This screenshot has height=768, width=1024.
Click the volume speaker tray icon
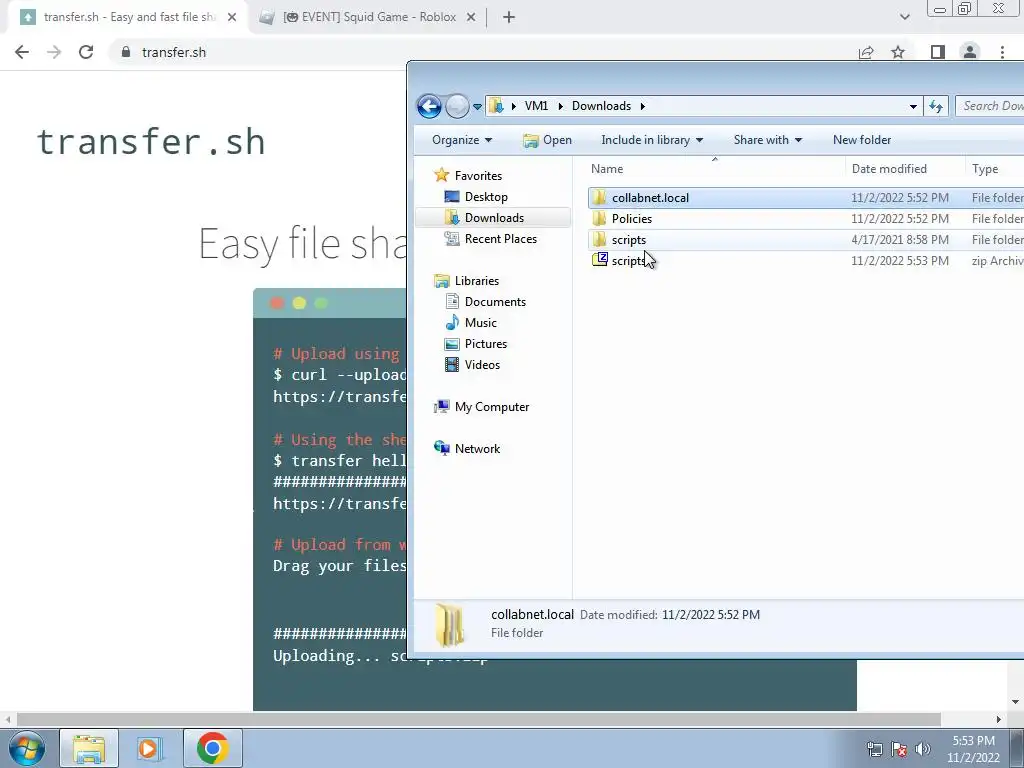click(x=923, y=749)
